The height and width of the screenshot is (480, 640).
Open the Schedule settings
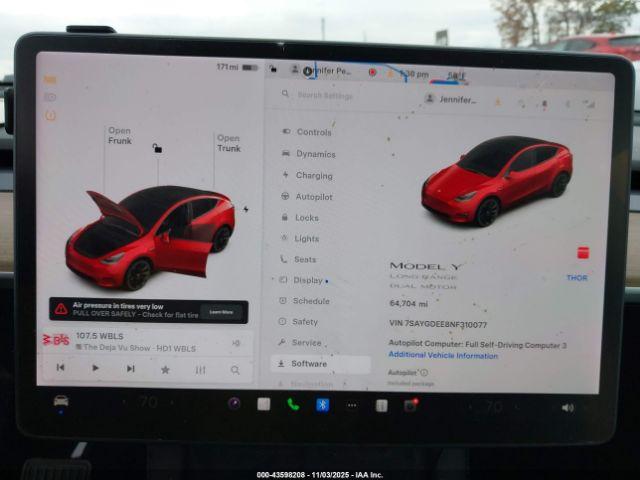coord(304,301)
